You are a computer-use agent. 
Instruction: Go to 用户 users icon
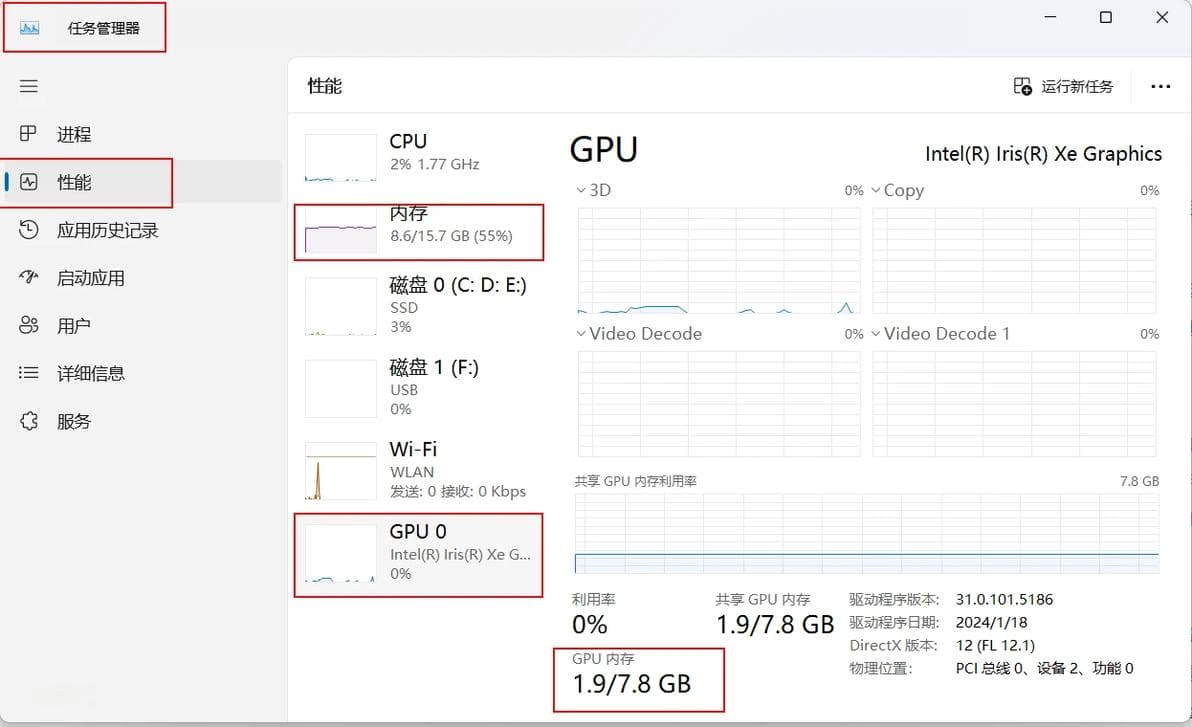tap(29, 326)
